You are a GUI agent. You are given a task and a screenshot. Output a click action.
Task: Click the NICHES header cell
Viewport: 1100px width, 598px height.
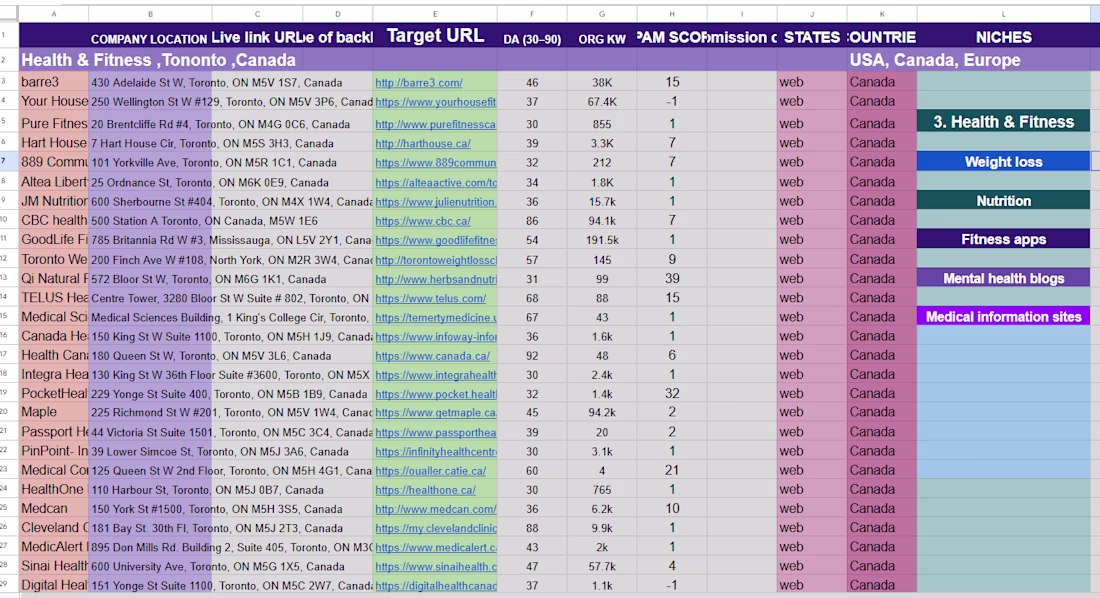1003,37
